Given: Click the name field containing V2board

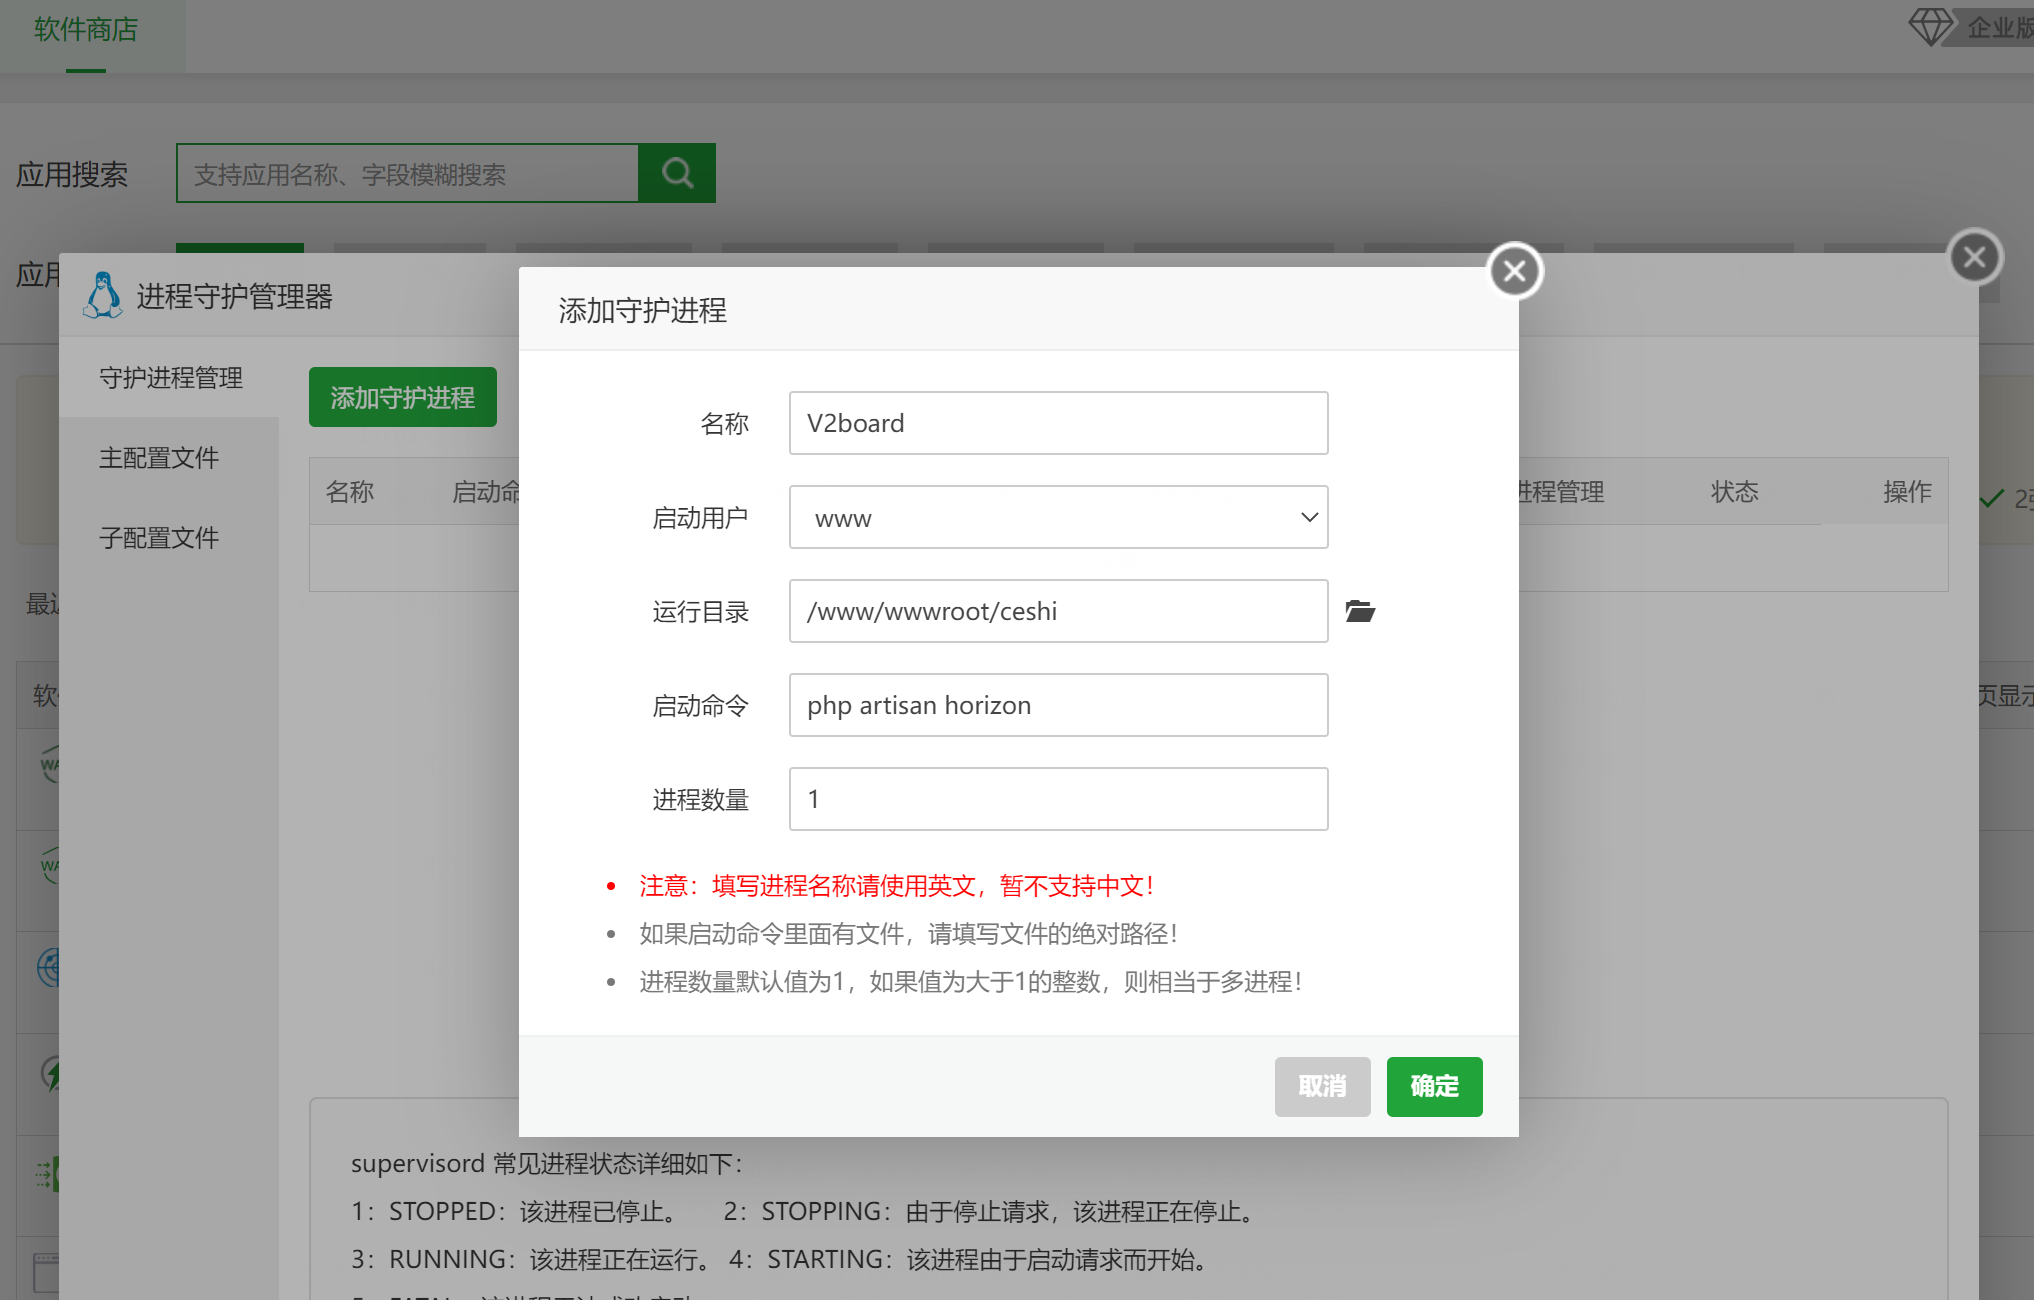Looking at the screenshot, I should pyautogui.click(x=1057, y=423).
